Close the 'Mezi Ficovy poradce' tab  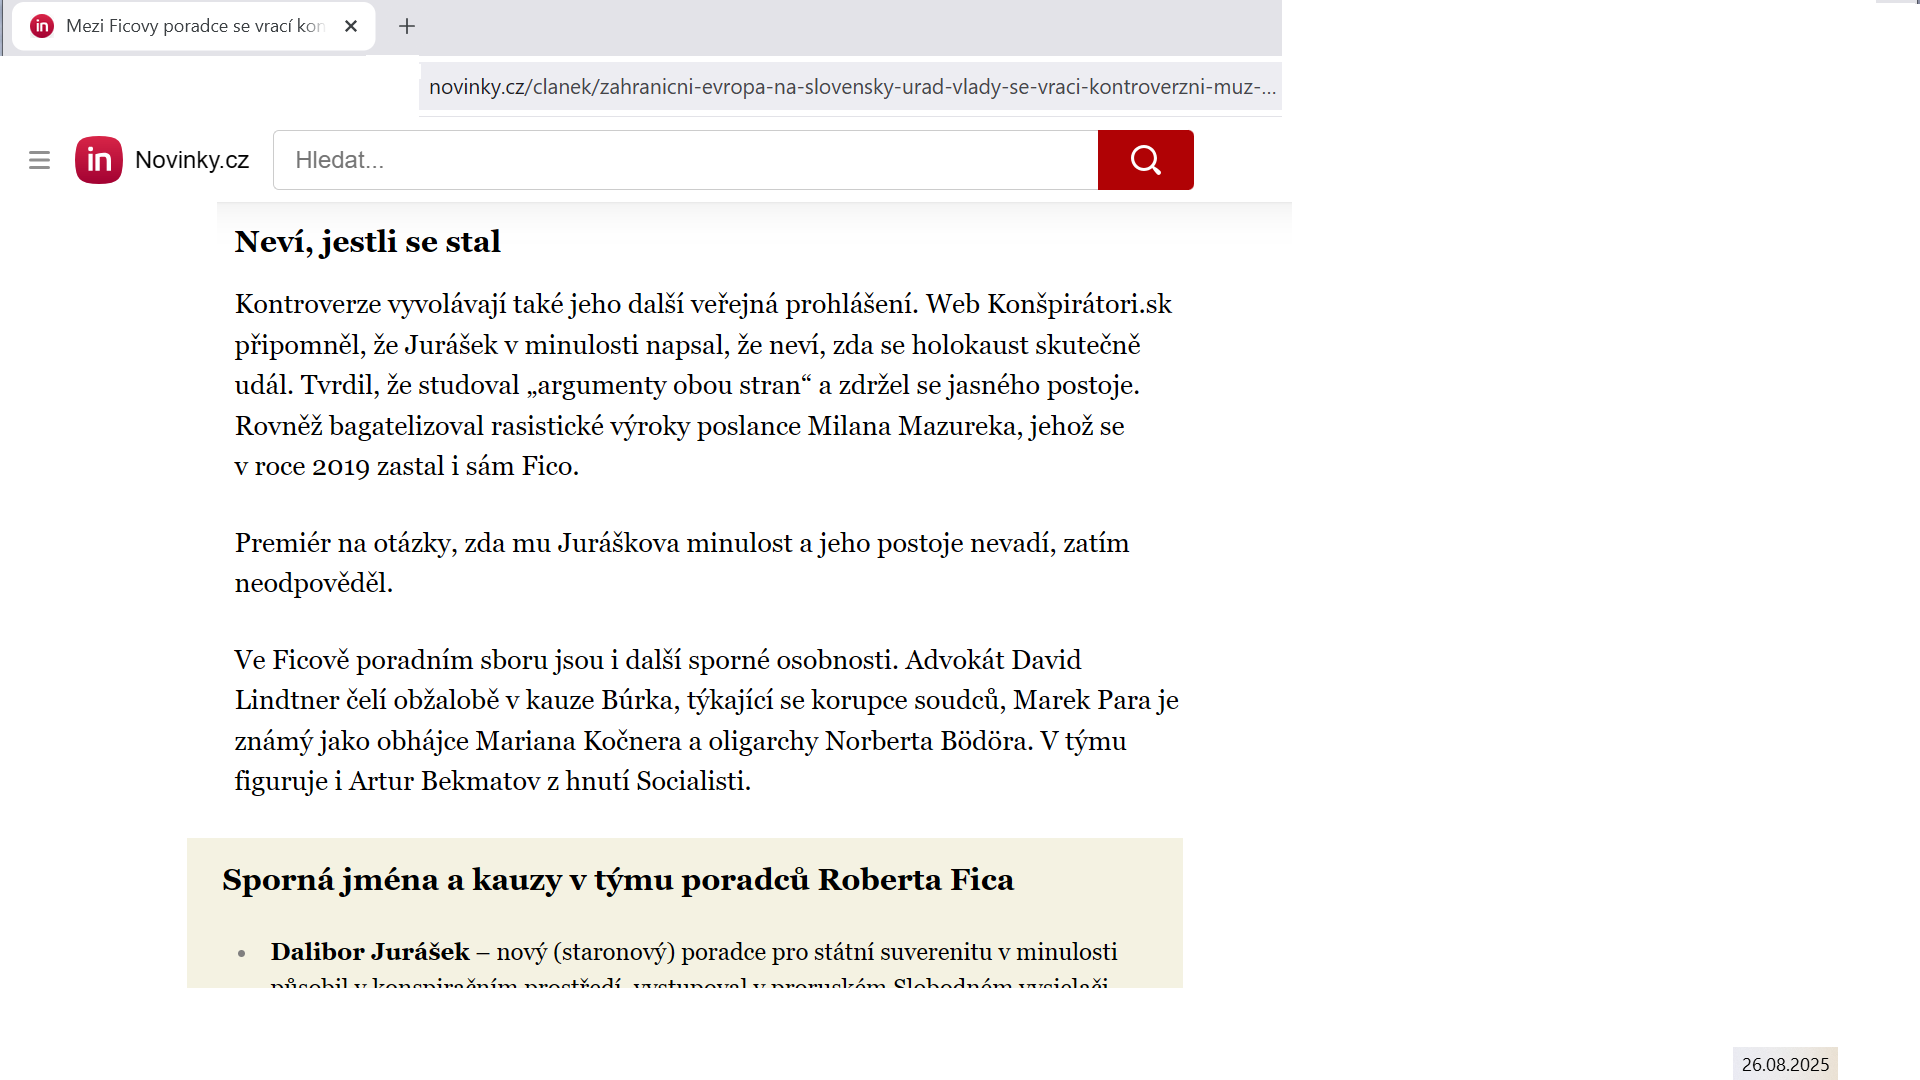click(x=351, y=26)
